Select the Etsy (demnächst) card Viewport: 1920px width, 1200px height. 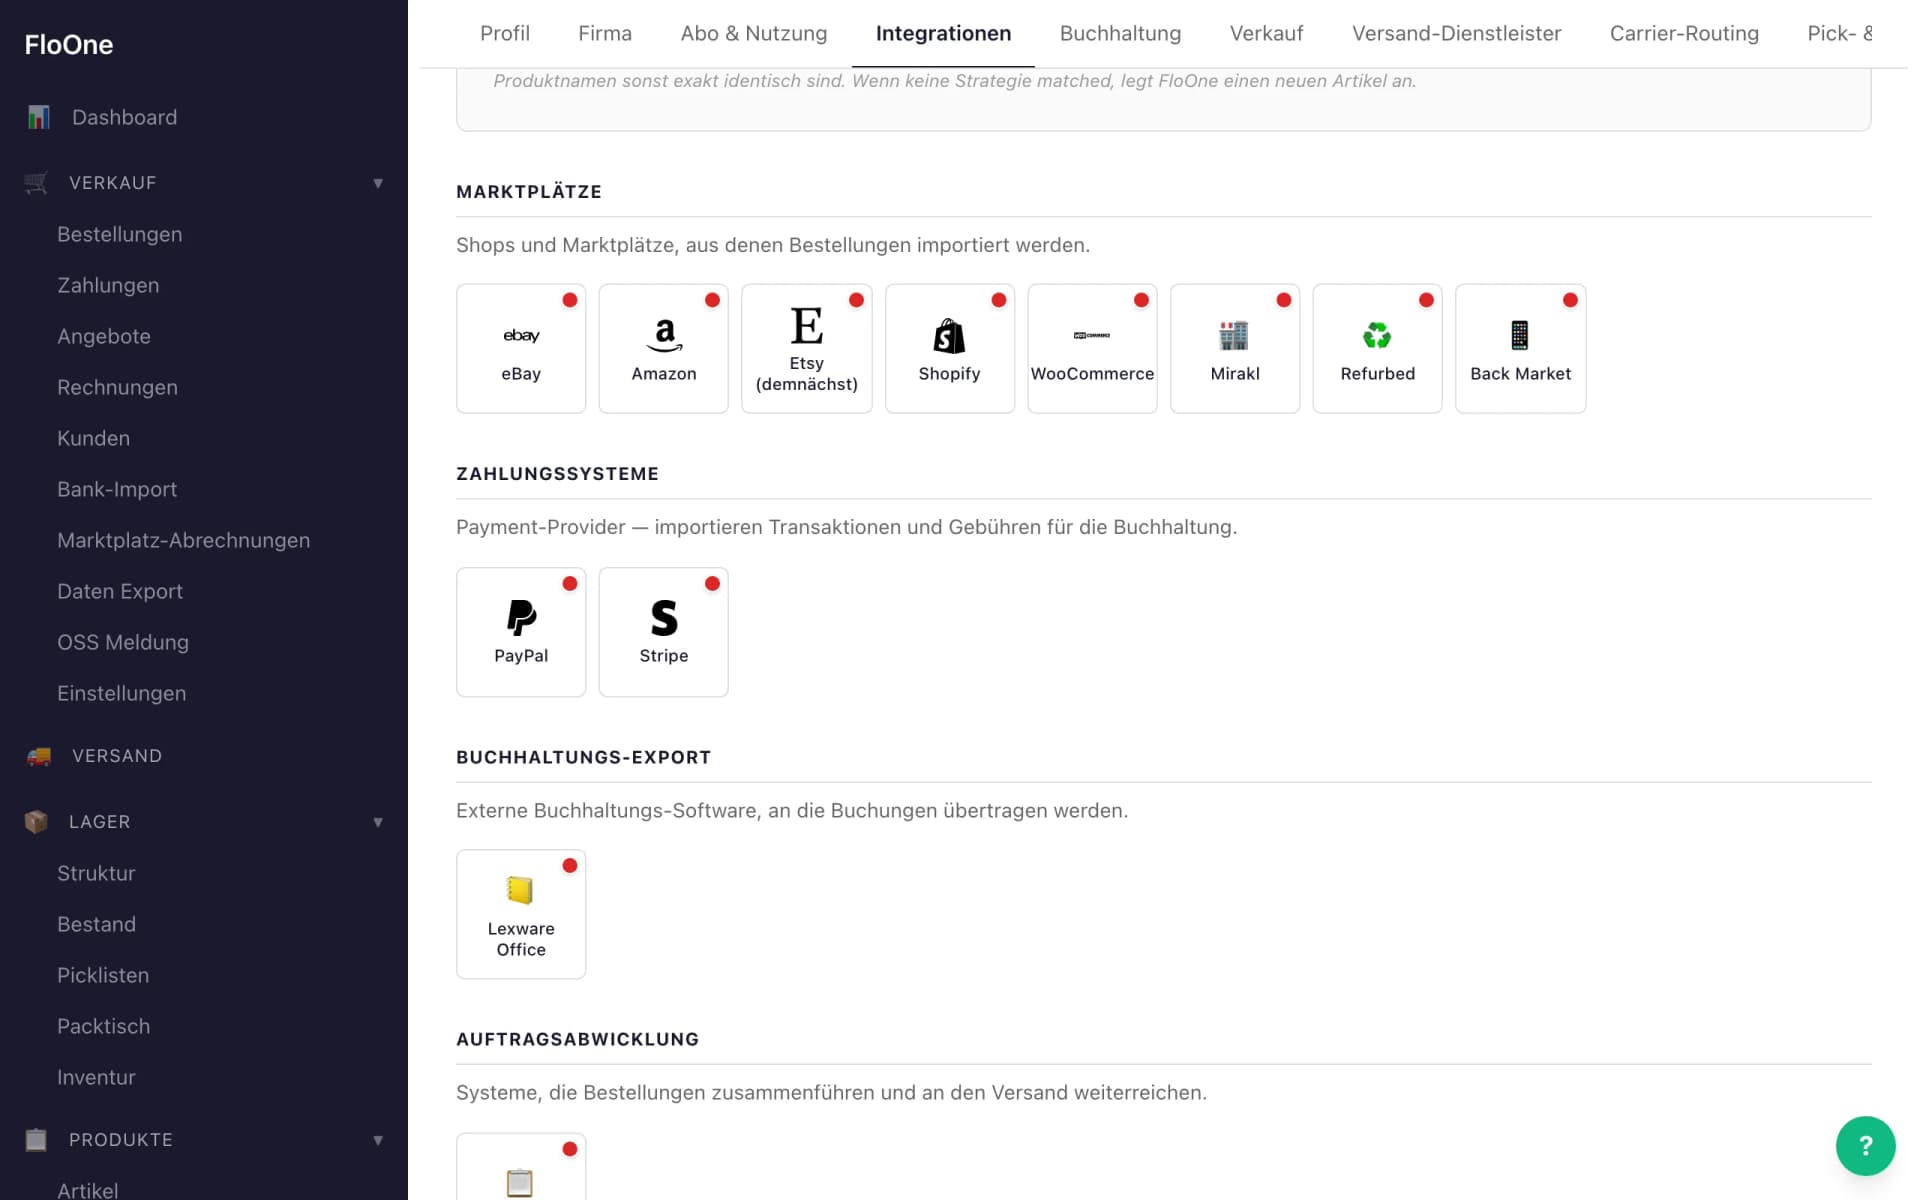coord(807,348)
